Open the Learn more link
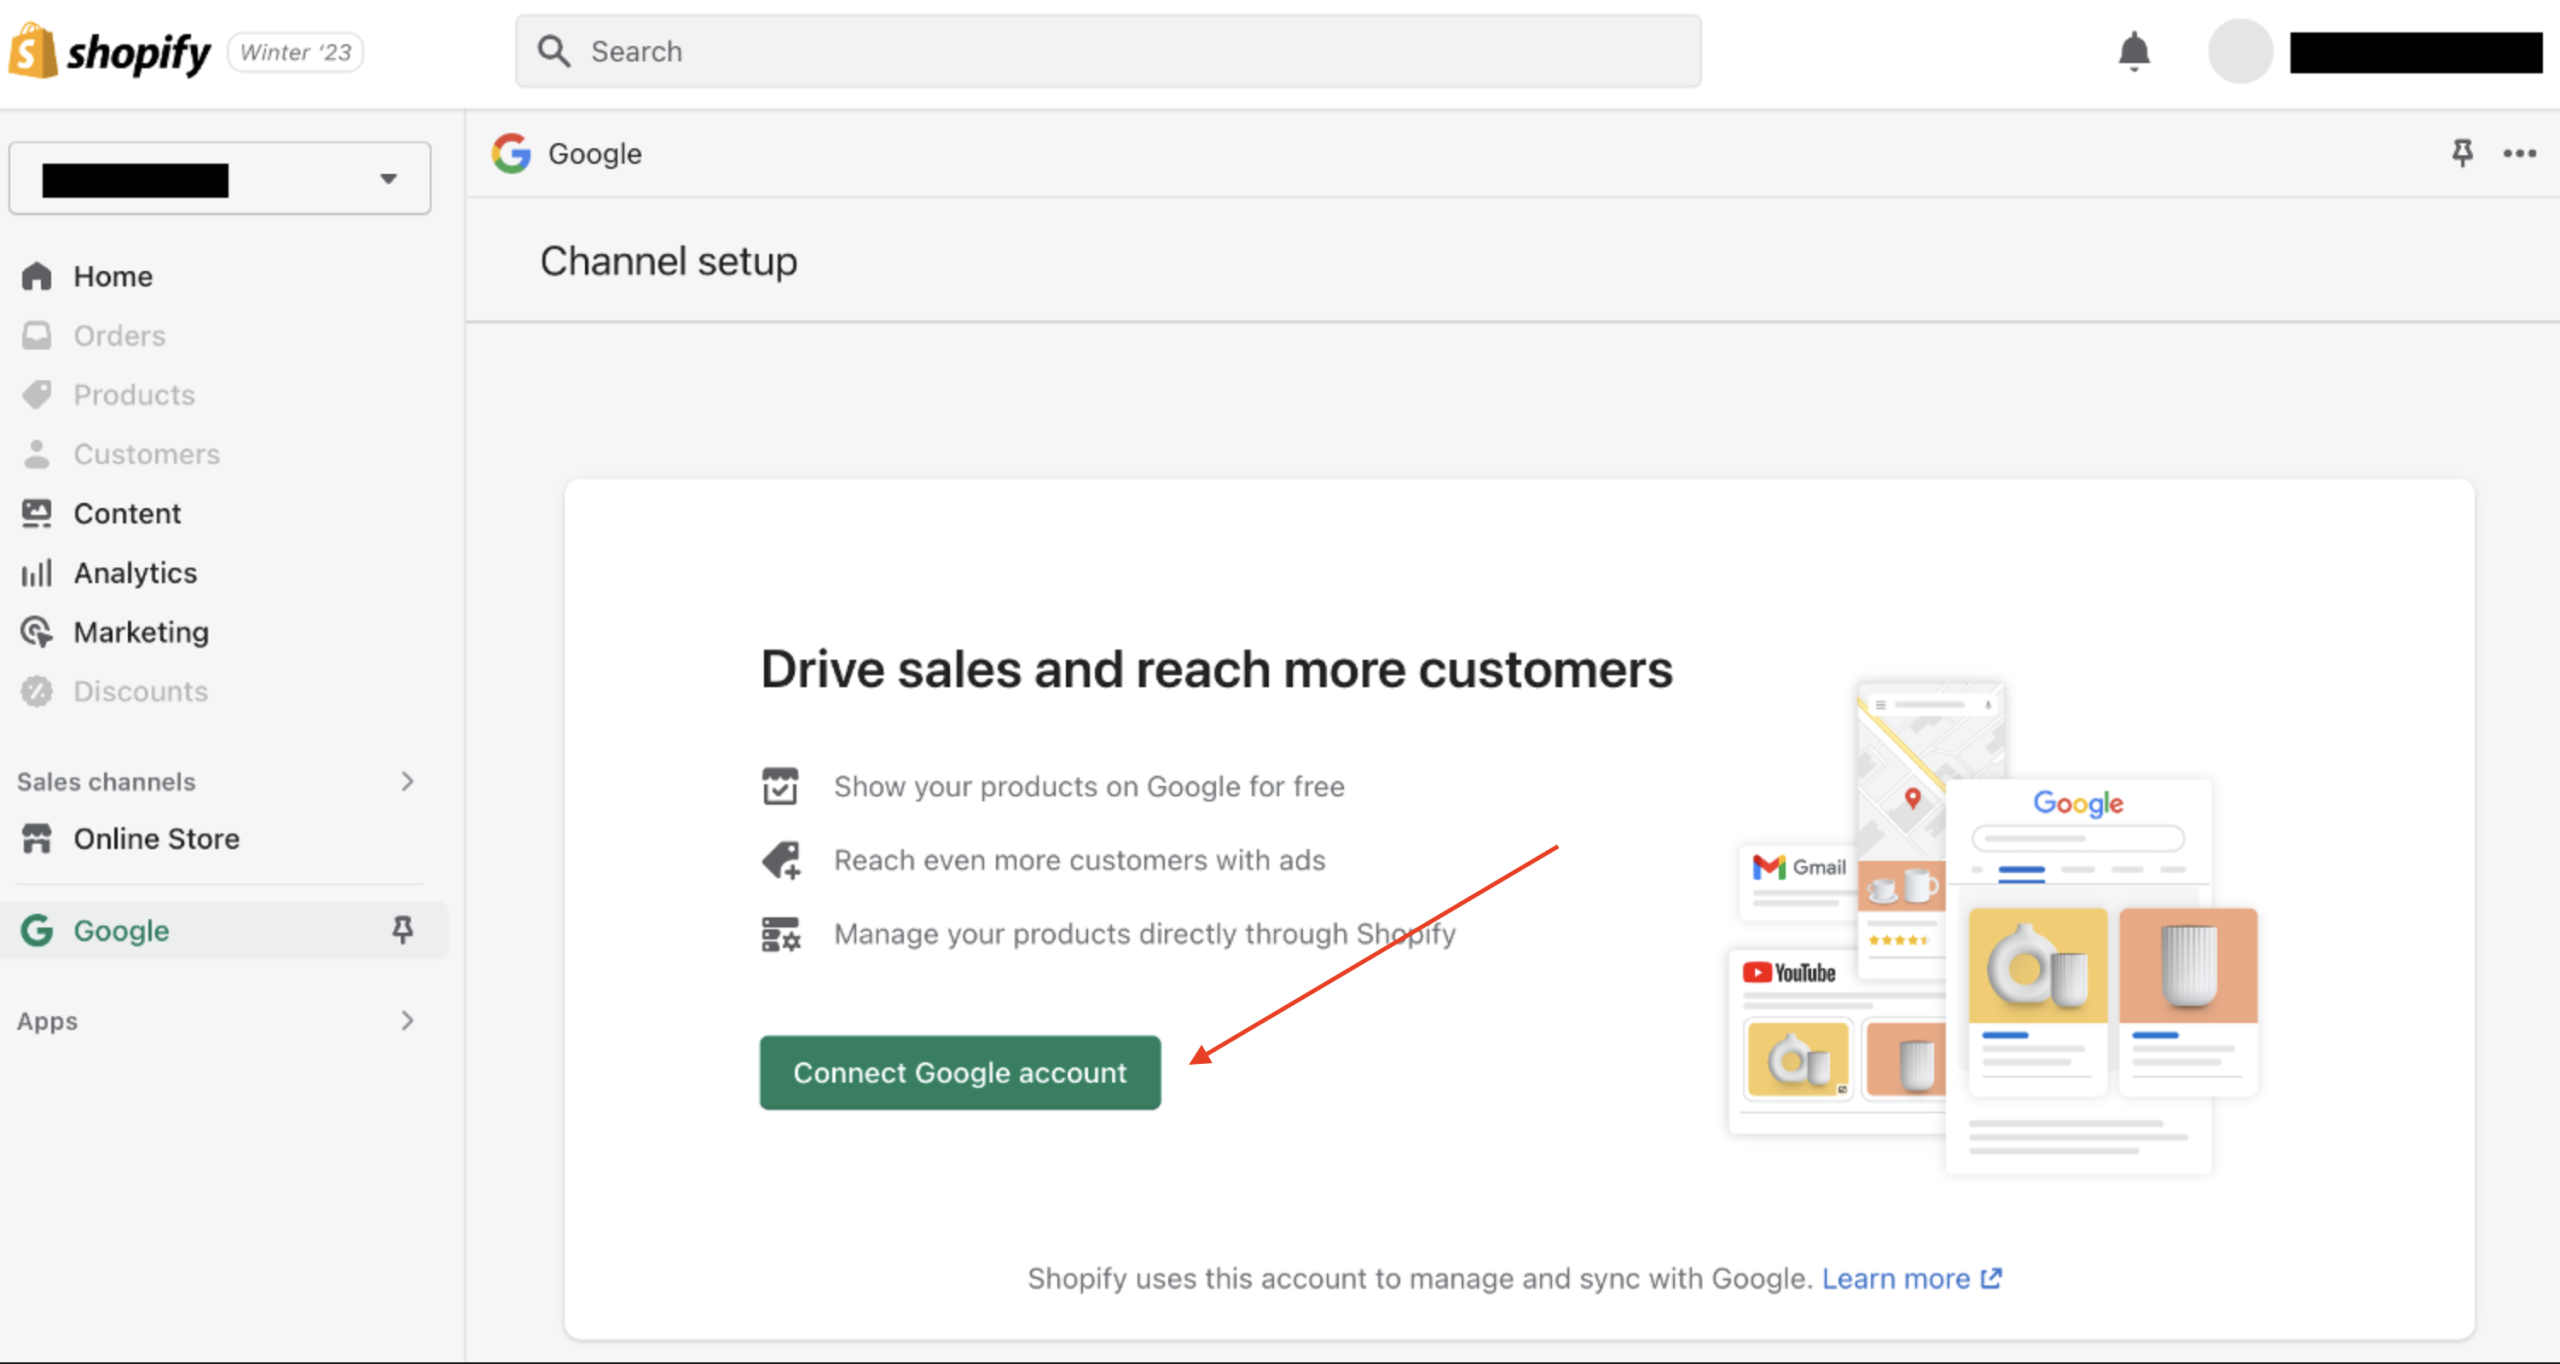2560x1364 pixels. coord(1912,1278)
